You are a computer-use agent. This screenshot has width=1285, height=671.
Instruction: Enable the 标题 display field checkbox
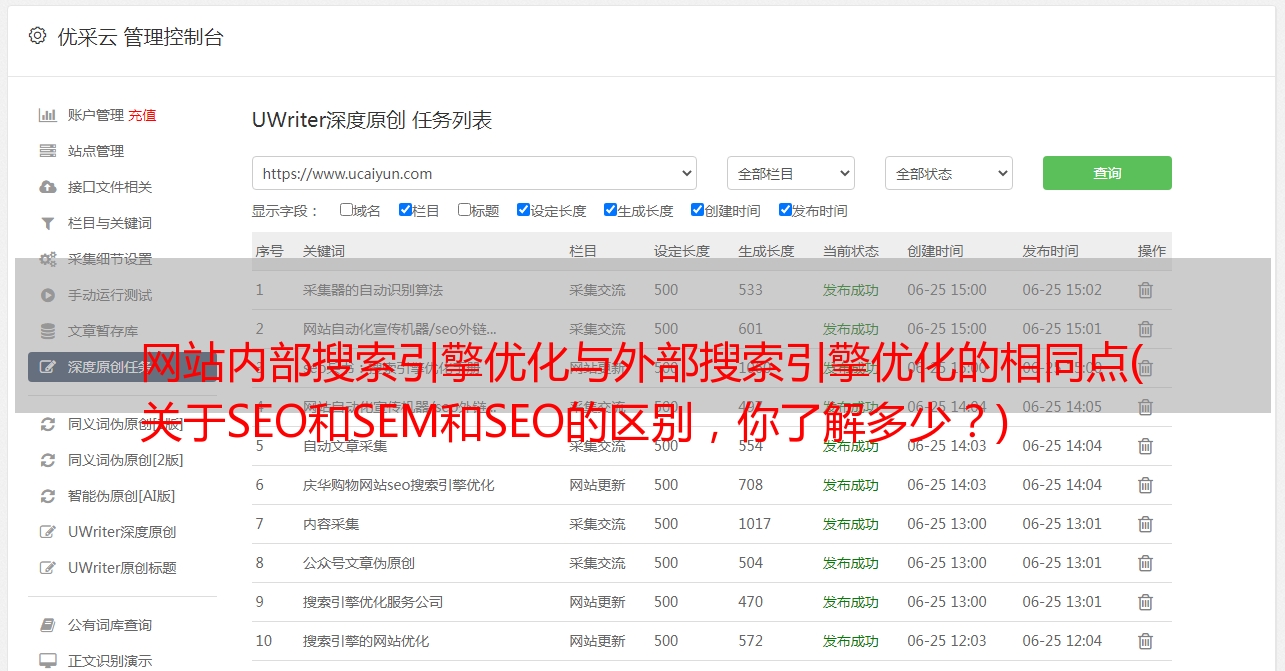(x=464, y=210)
